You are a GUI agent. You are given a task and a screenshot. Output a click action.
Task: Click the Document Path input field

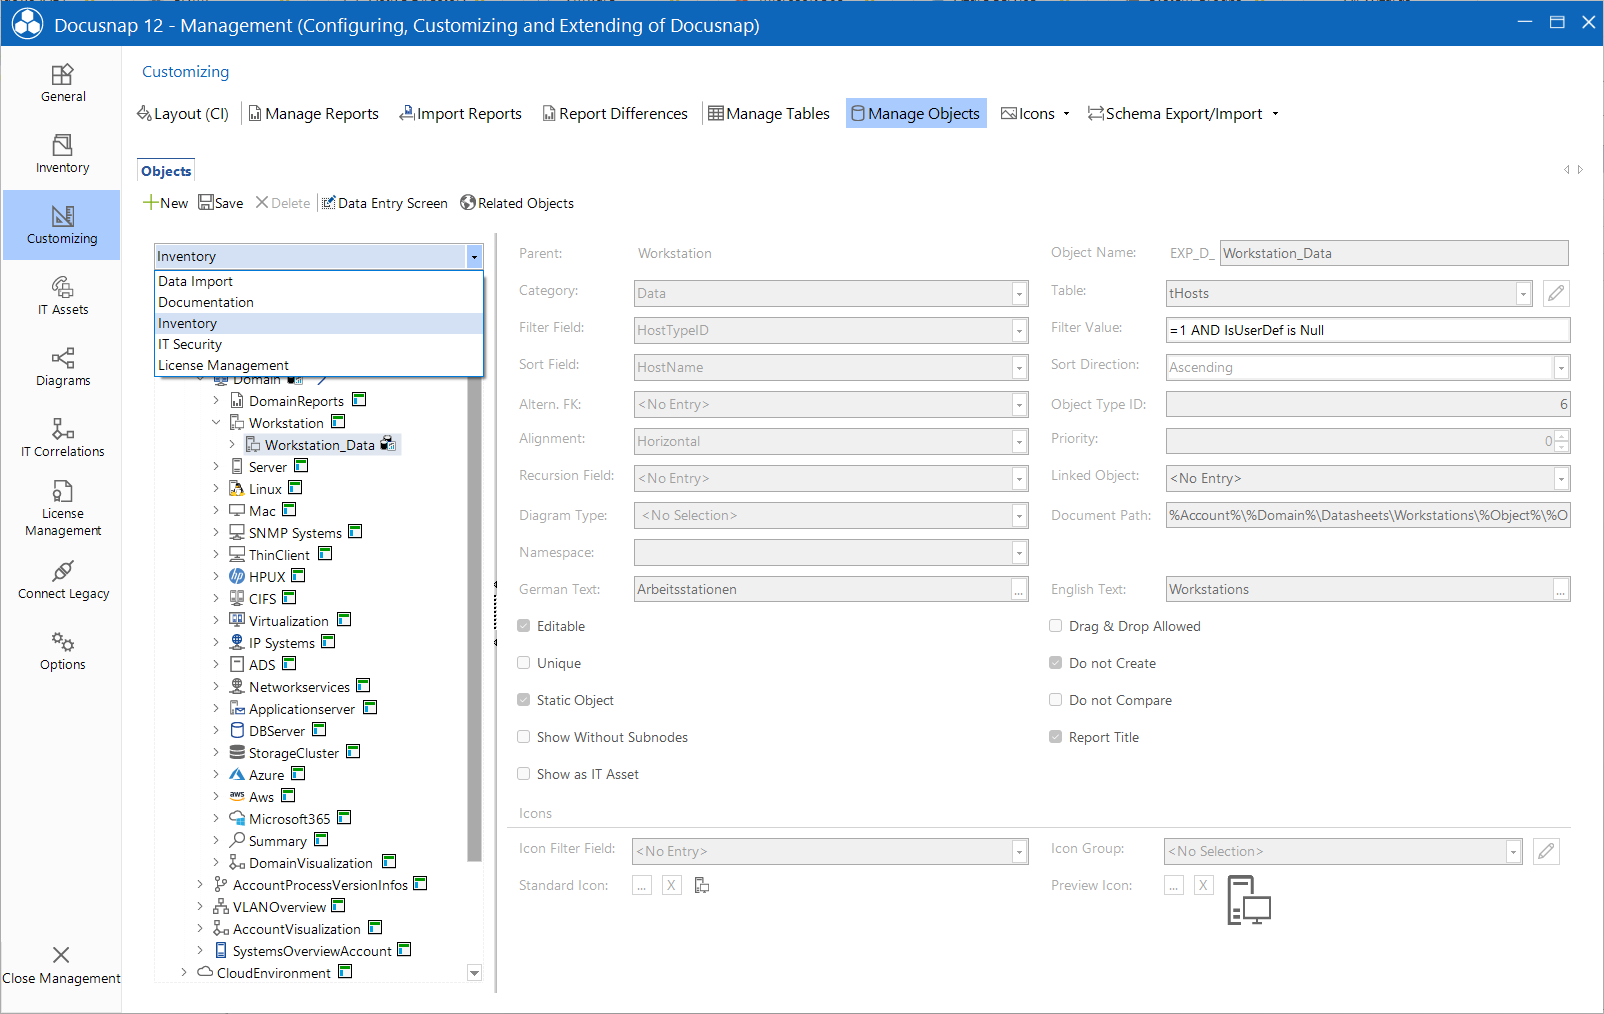click(1368, 515)
